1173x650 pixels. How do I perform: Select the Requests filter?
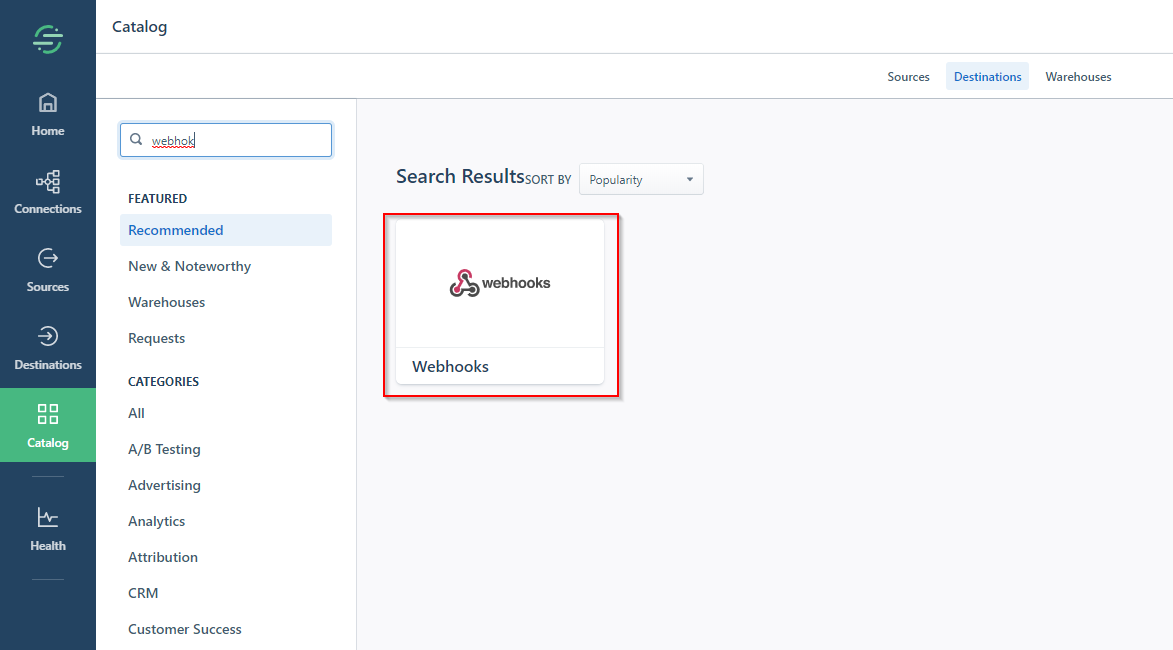[156, 338]
